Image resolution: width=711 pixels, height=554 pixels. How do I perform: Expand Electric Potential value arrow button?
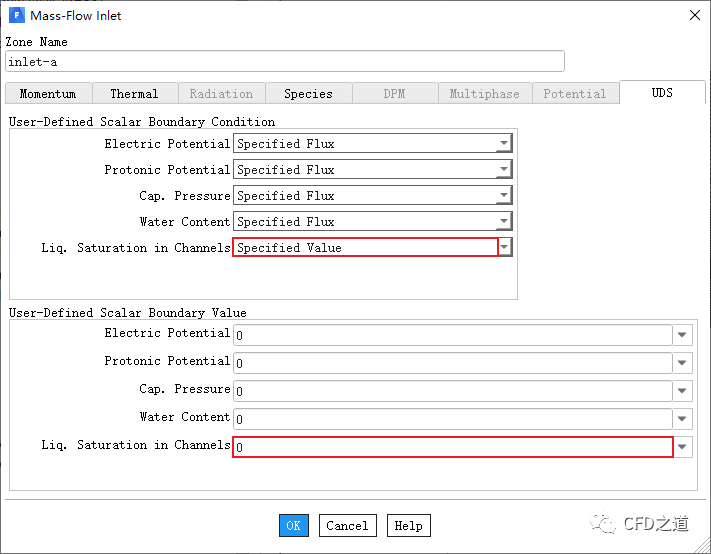pyautogui.click(x=682, y=335)
